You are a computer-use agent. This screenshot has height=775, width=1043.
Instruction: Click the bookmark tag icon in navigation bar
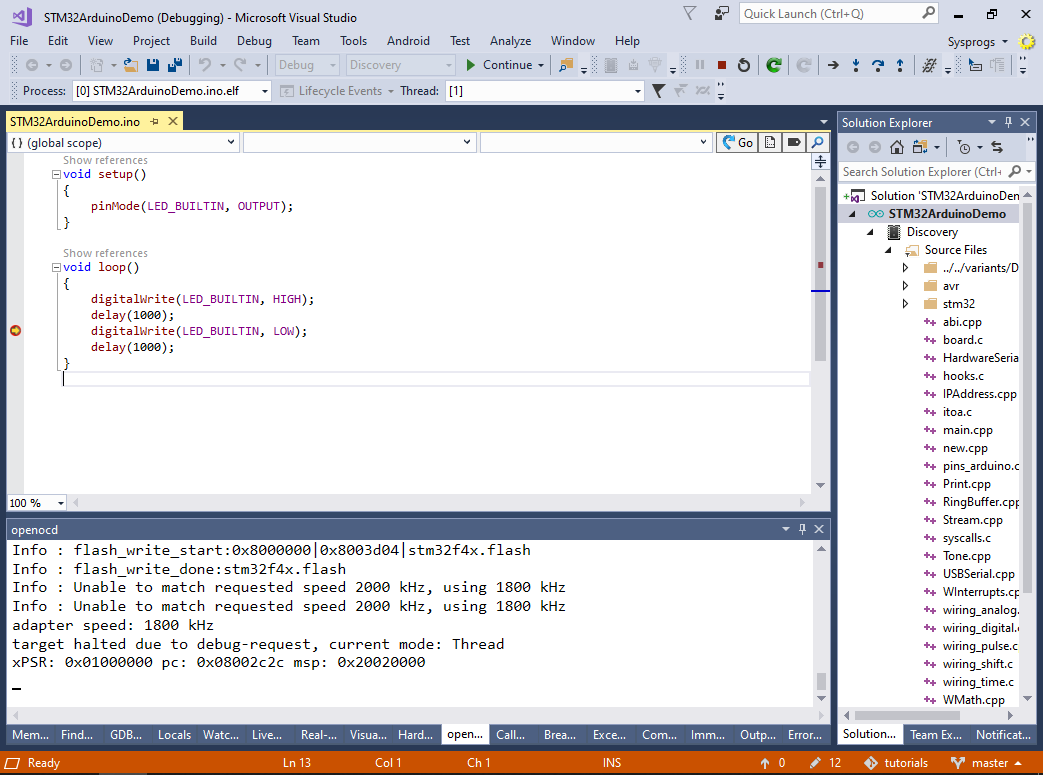tap(794, 142)
